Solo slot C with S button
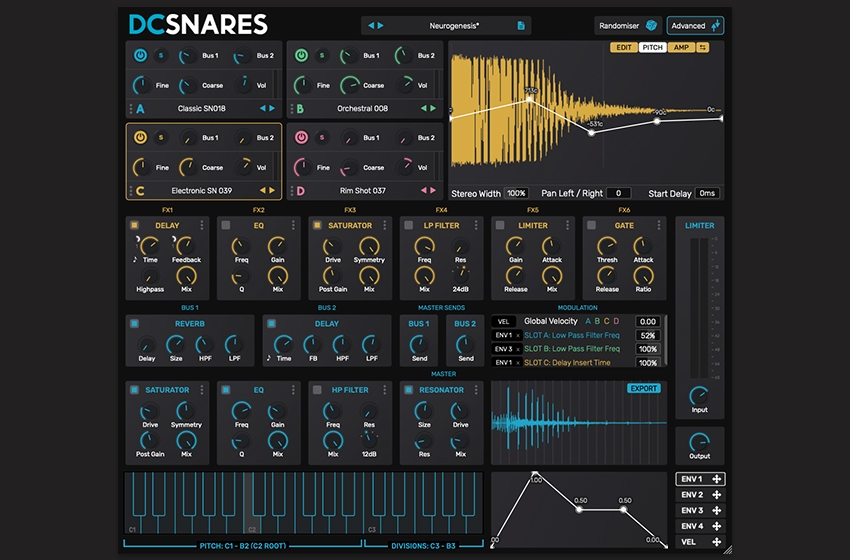 tap(161, 138)
